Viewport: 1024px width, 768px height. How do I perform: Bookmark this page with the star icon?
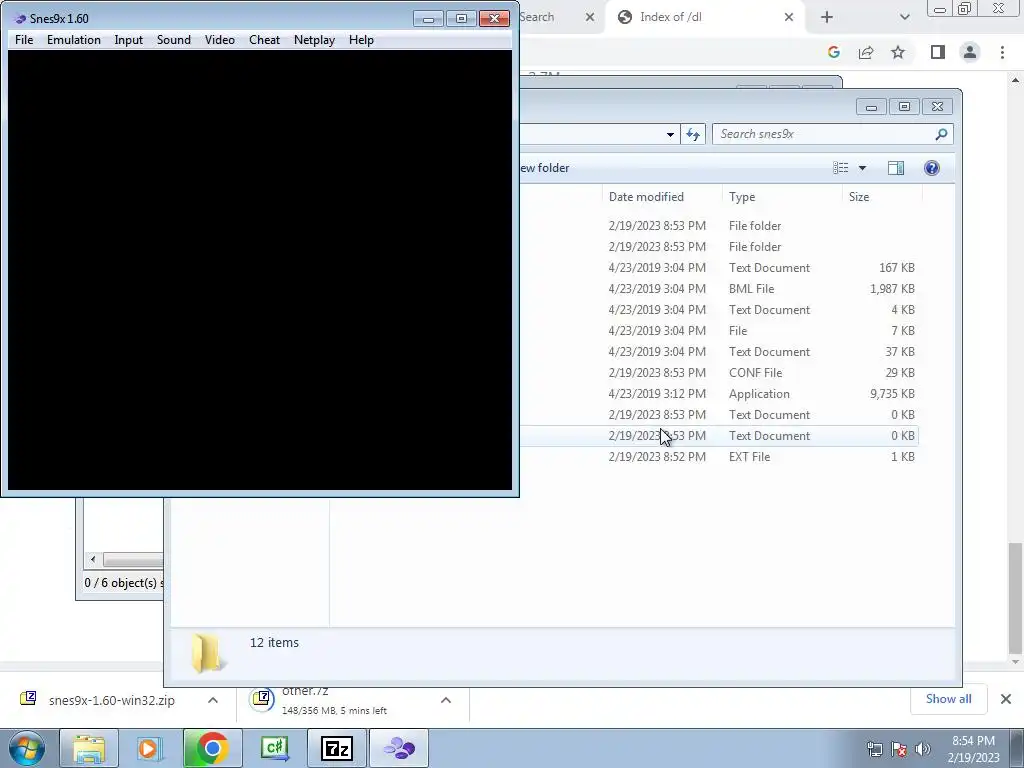point(898,52)
